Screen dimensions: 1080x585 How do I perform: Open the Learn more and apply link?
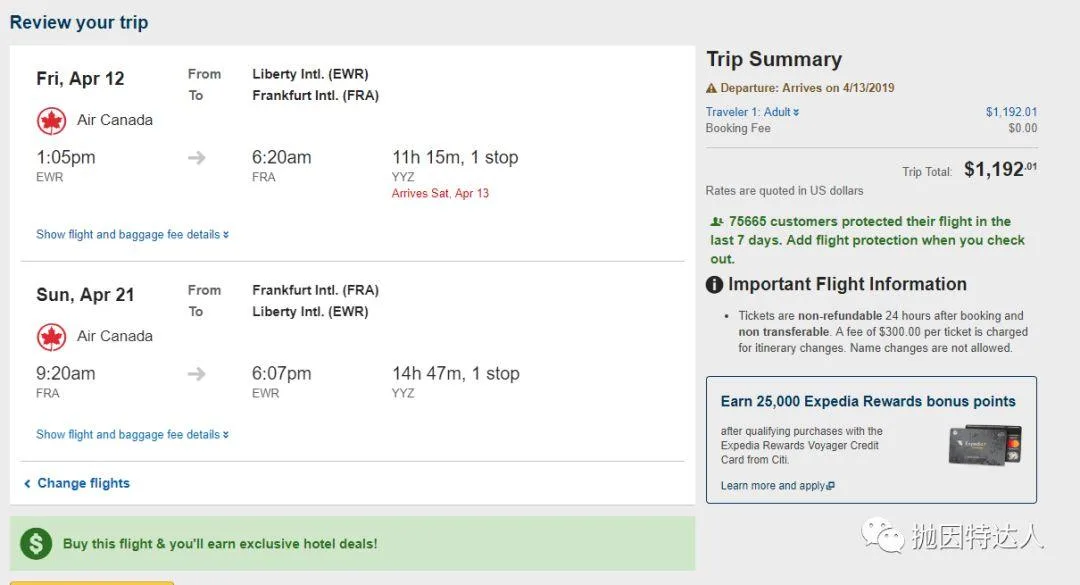(777, 486)
